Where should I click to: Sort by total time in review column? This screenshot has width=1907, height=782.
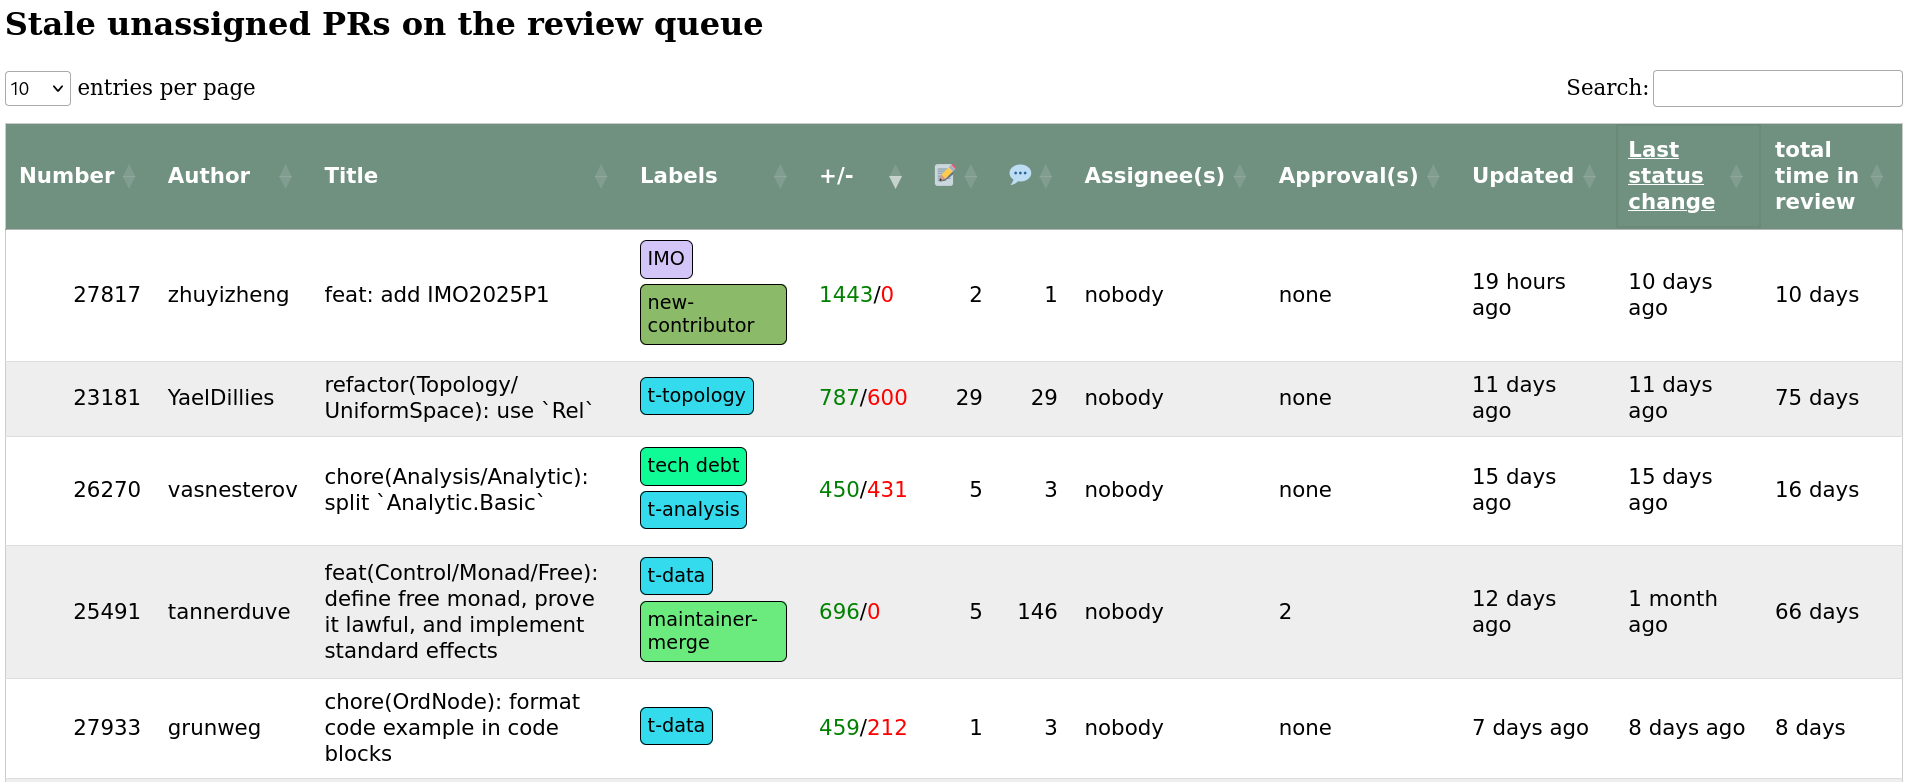1815,176
